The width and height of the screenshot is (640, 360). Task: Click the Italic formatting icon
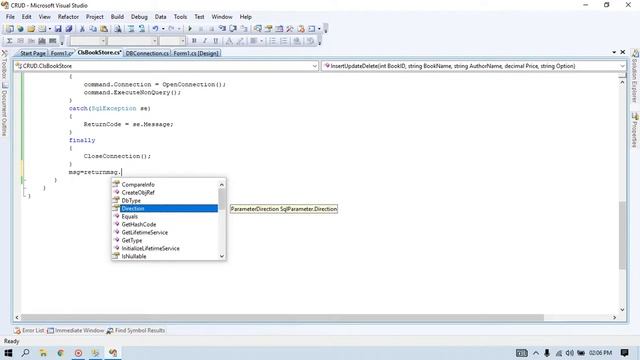point(205,41)
